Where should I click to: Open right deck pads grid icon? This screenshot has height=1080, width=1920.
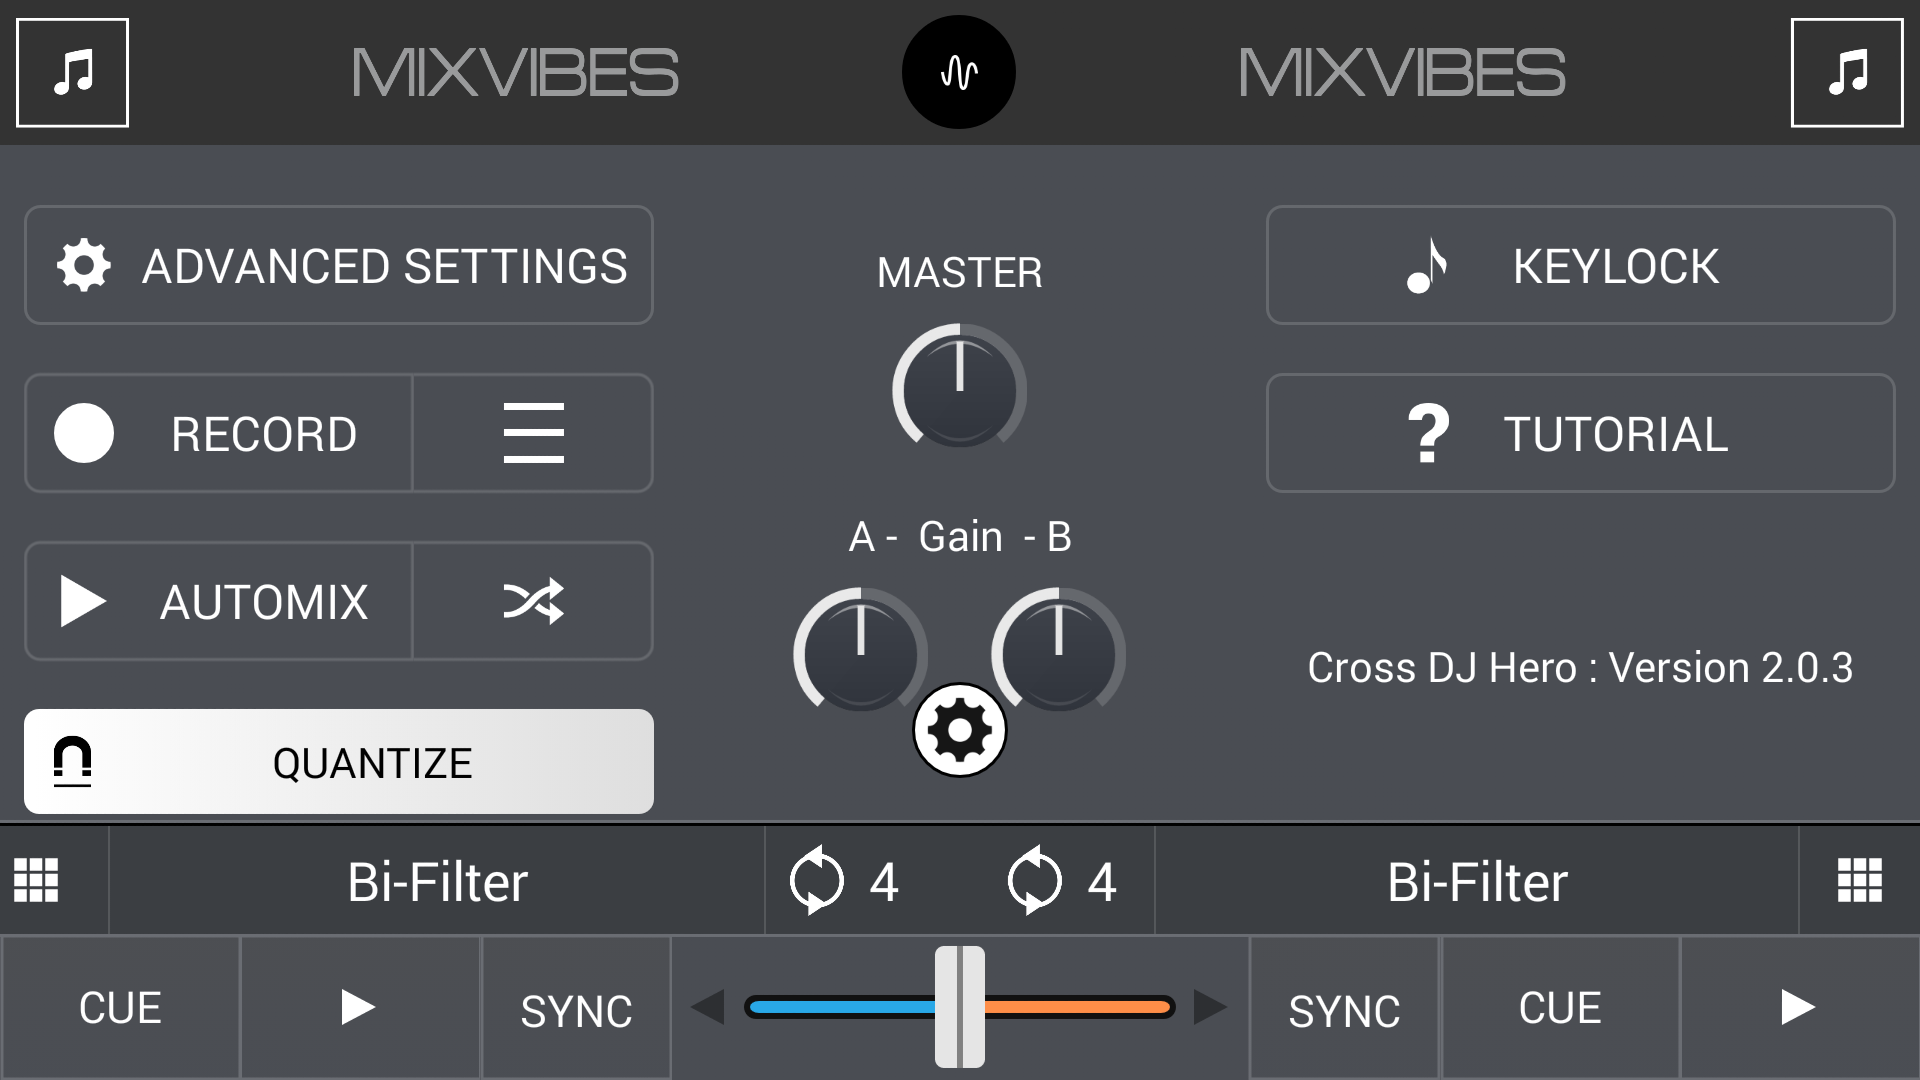(1860, 881)
